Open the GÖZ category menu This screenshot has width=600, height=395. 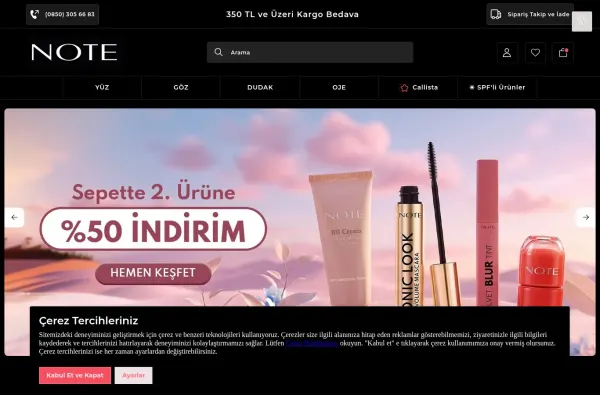(181, 88)
